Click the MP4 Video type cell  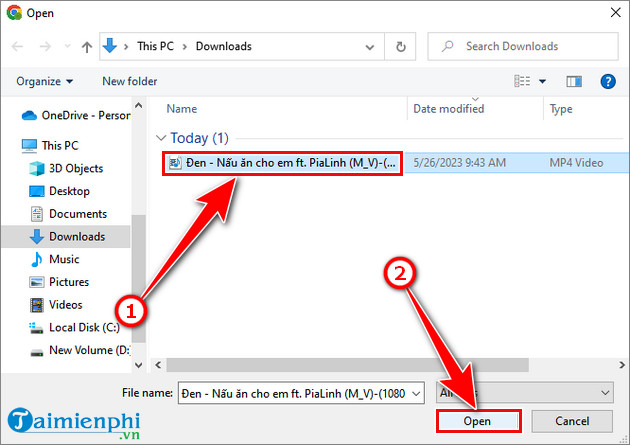pyautogui.click(x=576, y=163)
